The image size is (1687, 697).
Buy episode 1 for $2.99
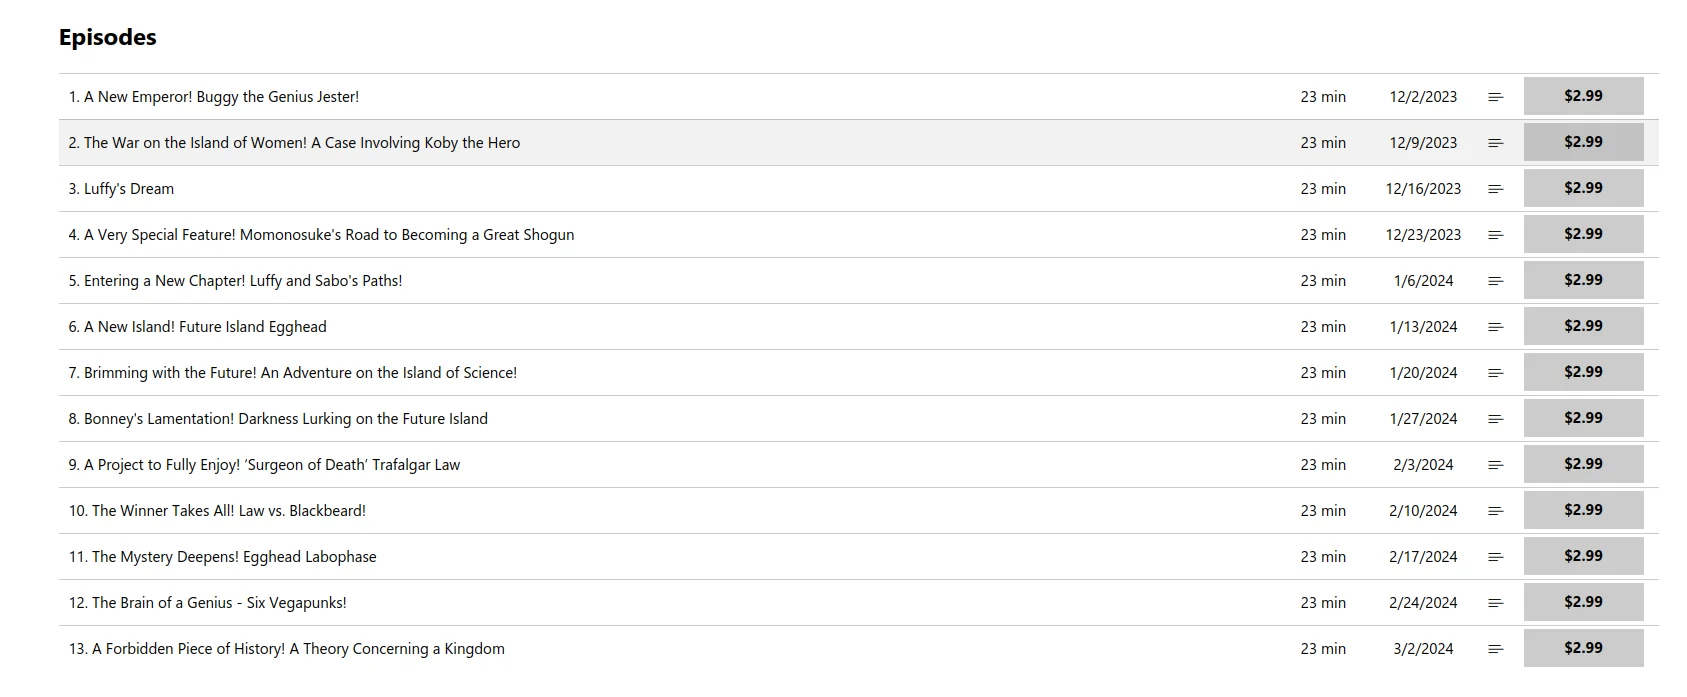point(1583,96)
